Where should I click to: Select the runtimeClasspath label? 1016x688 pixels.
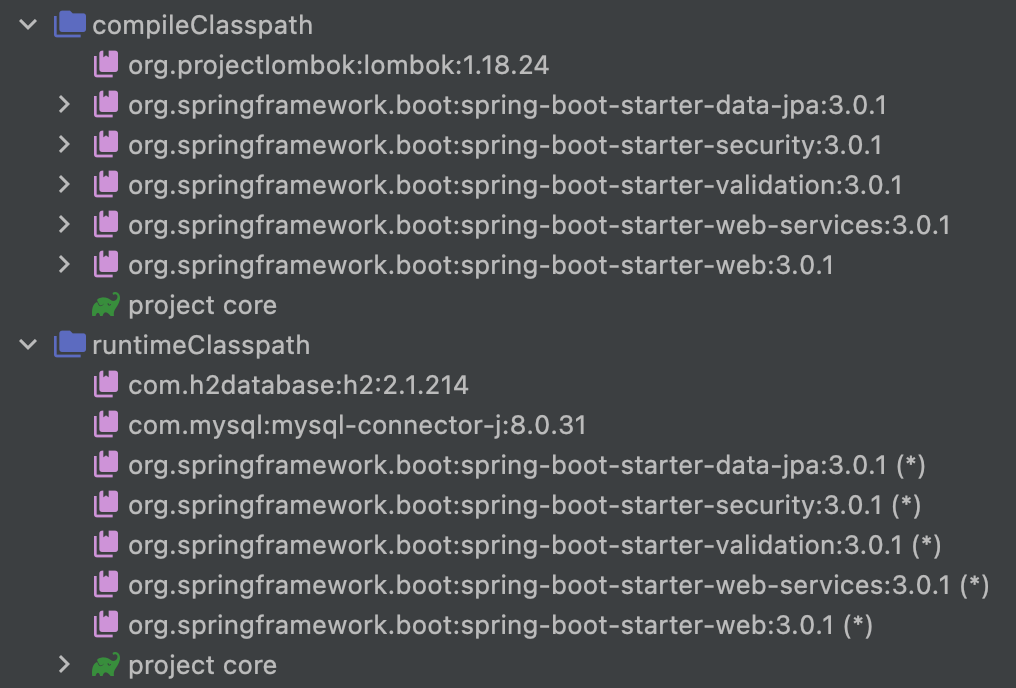(x=201, y=345)
